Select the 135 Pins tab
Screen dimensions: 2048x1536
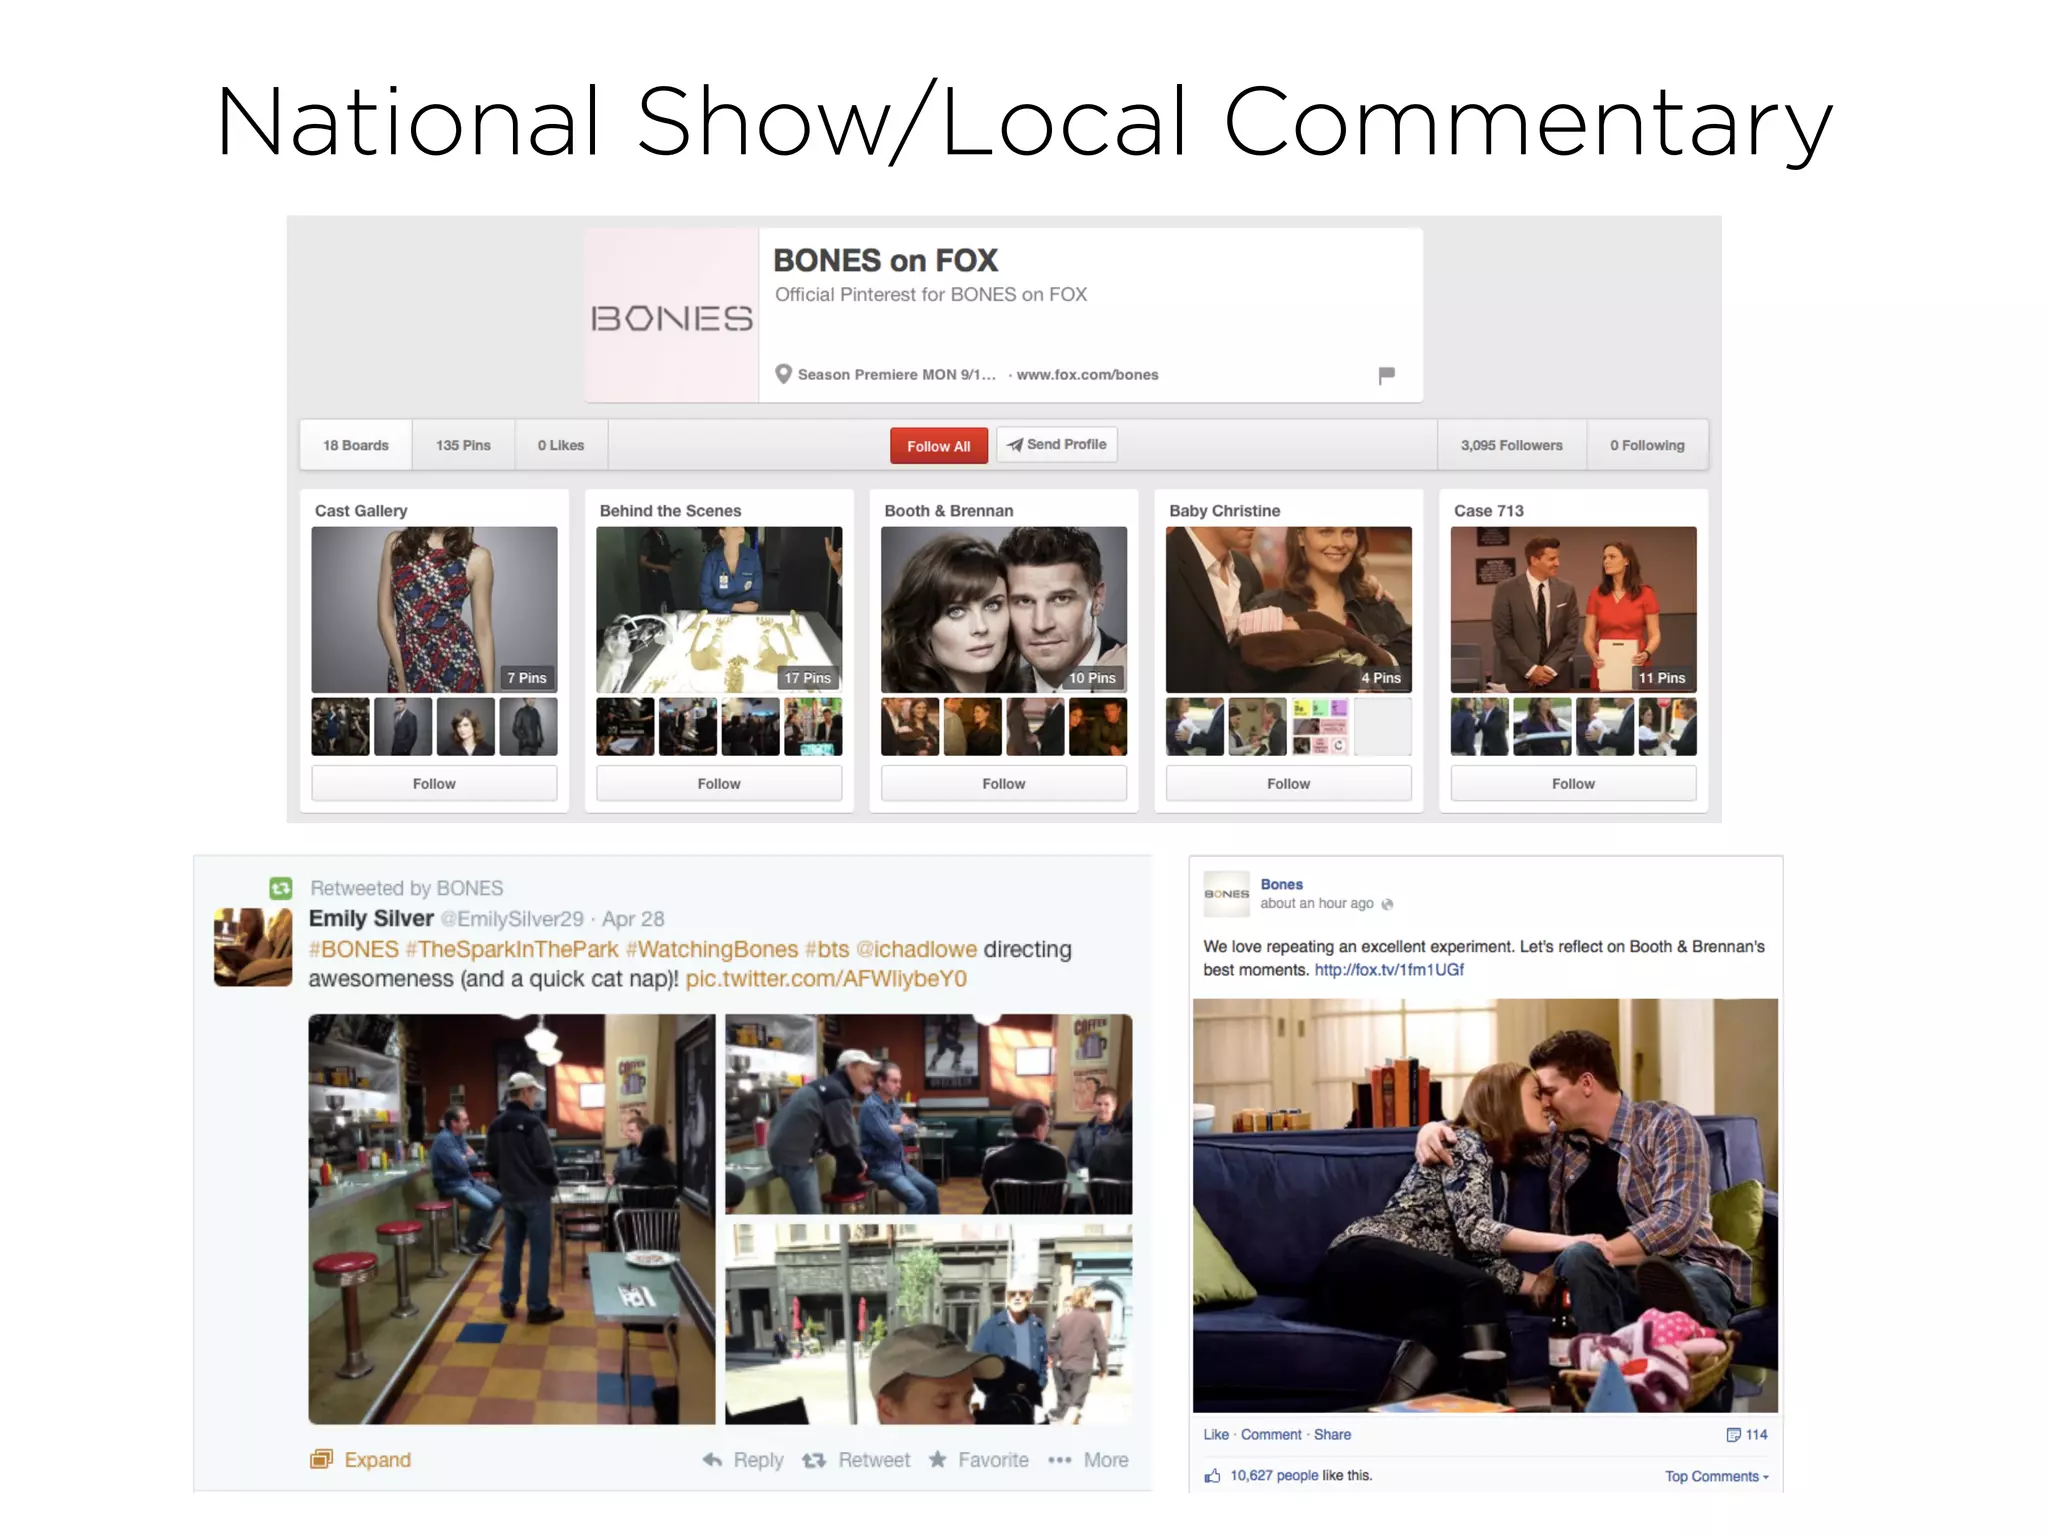coord(463,445)
